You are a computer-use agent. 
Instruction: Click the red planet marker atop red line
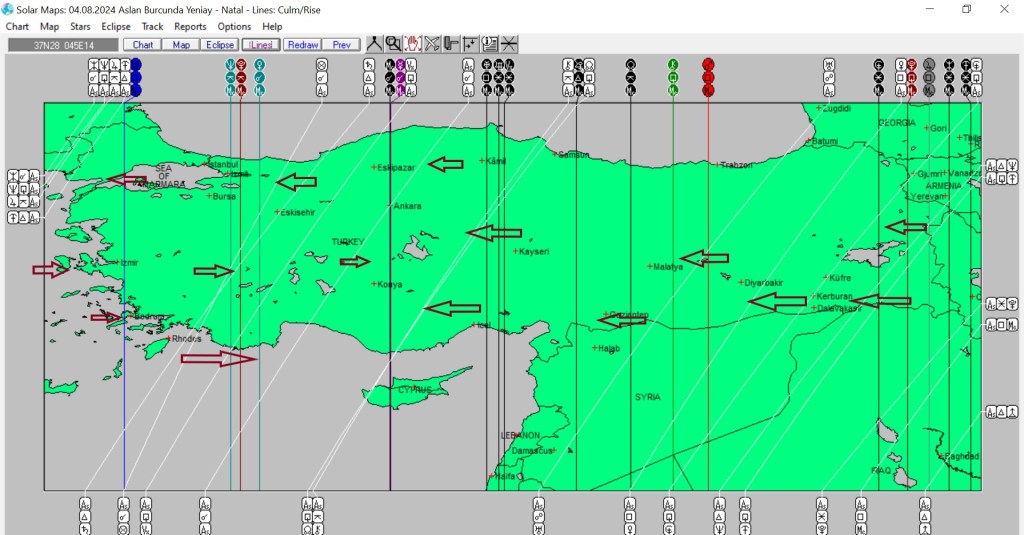click(x=708, y=64)
